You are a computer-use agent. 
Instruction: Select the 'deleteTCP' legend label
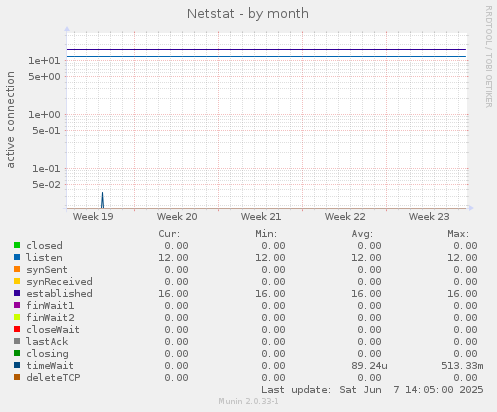53,378
